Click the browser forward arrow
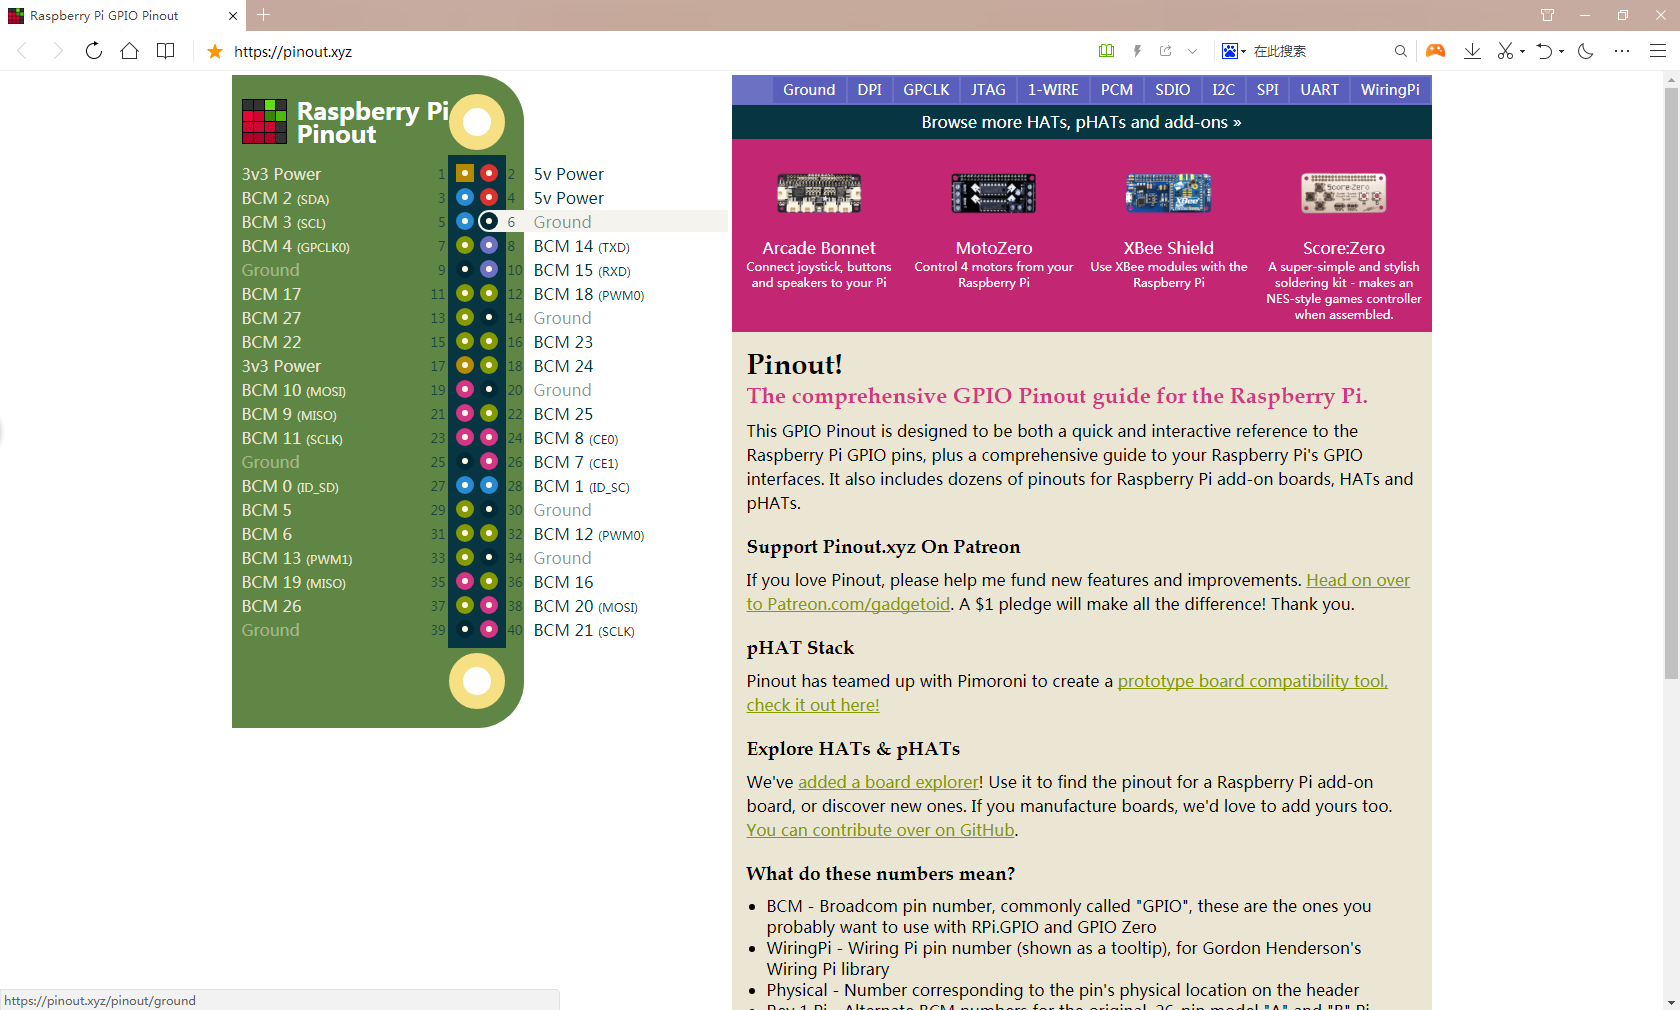This screenshot has height=1010, width=1680. [x=58, y=51]
